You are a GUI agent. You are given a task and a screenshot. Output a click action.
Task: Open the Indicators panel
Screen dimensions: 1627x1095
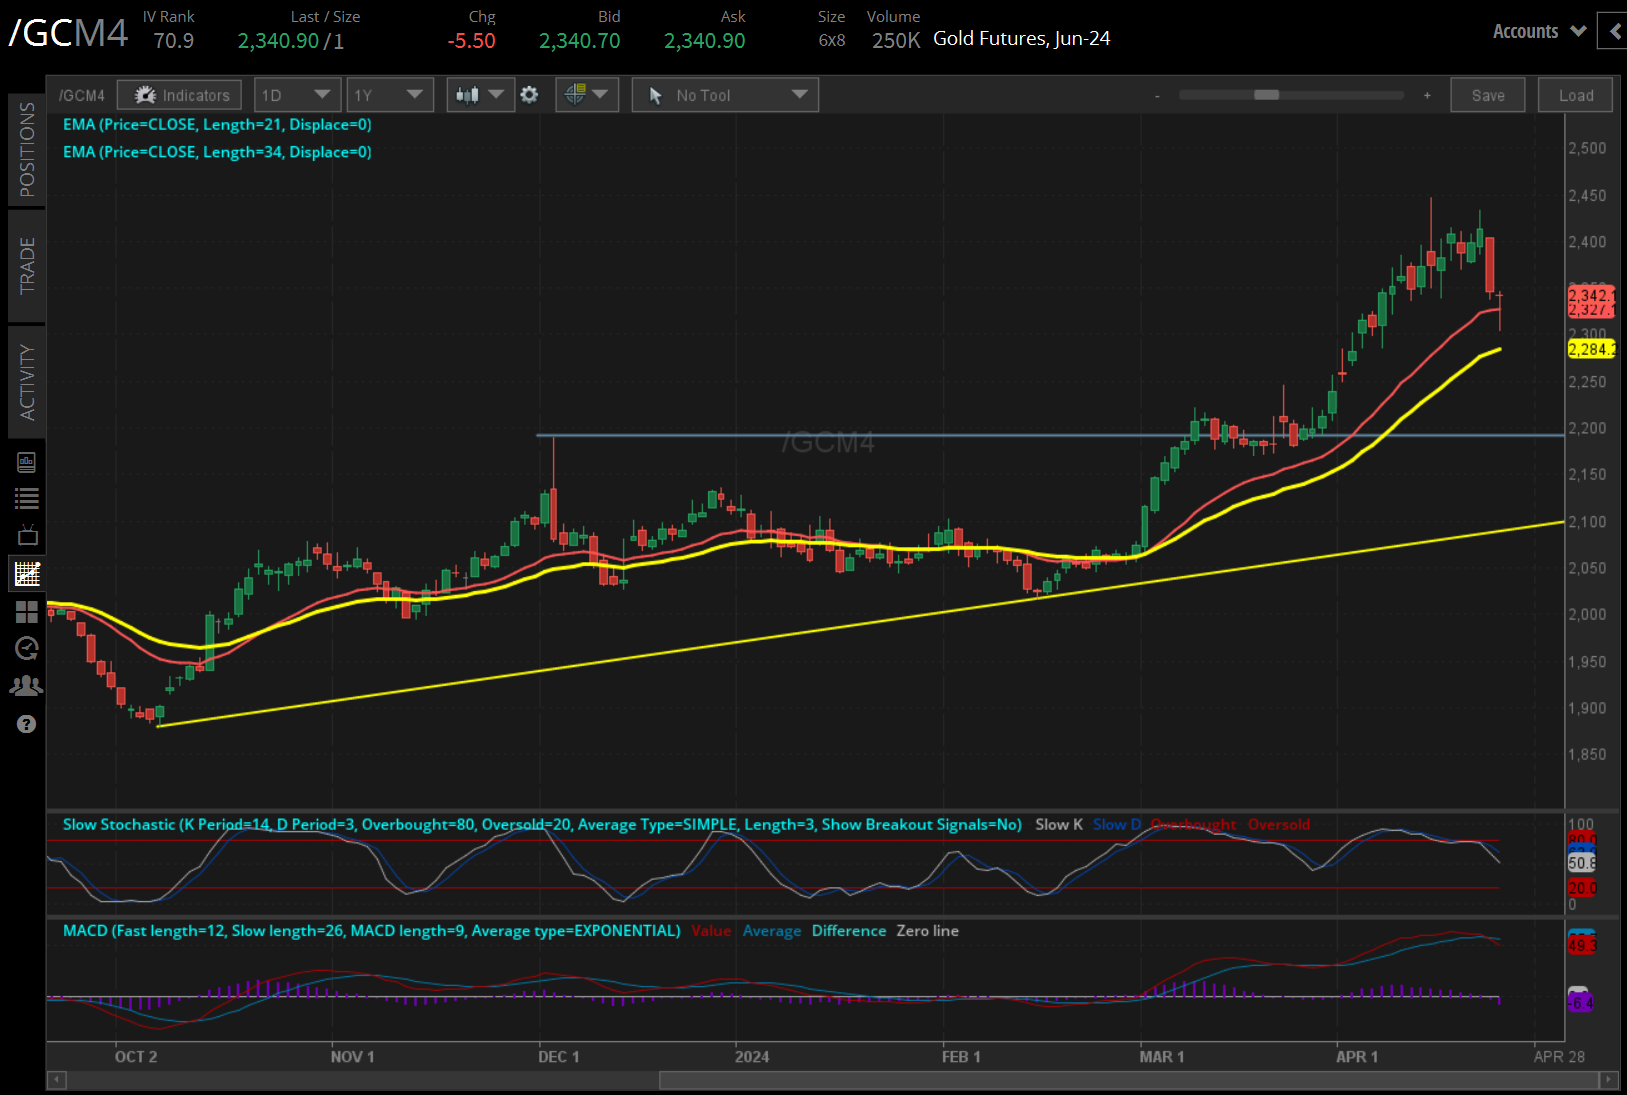click(x=180, y=95)
